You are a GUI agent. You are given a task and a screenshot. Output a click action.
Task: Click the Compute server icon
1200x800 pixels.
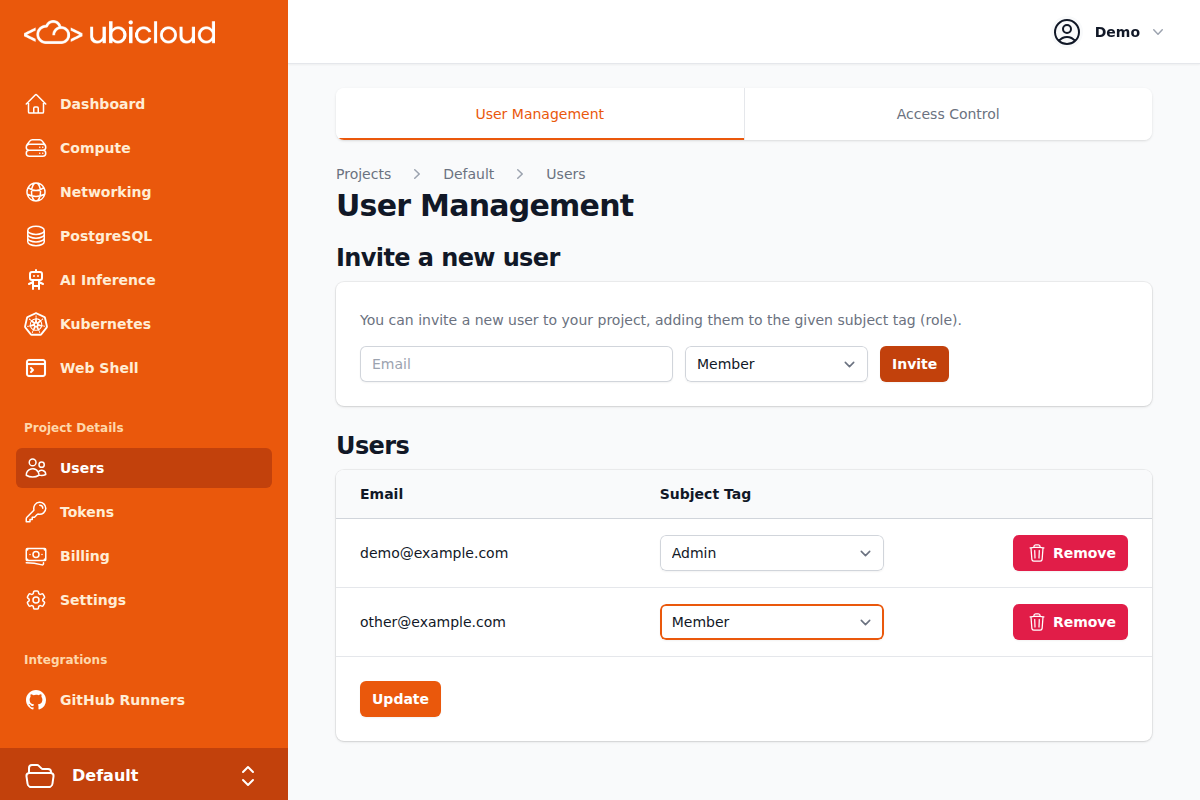pos(36,148)
